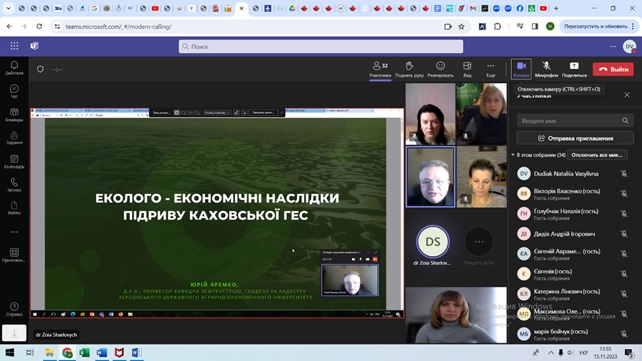This screenshot has height=361, width=642.
Task: Open the Calendar in the left sidebar
Action: pos(14,161)
